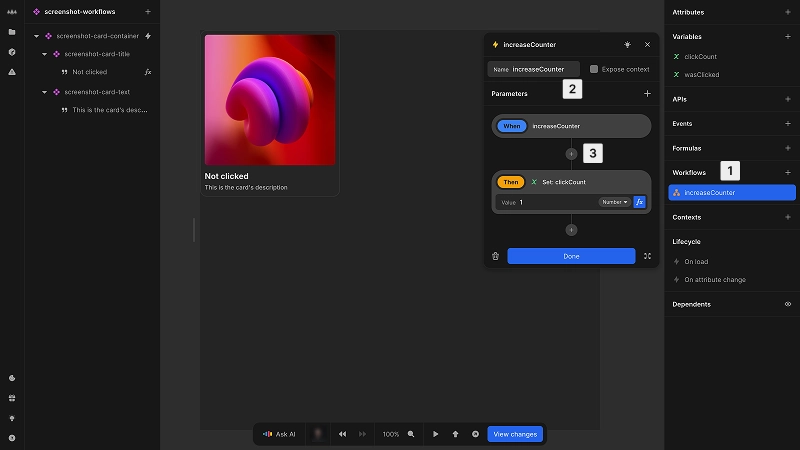The width and height of the screenshot is (800, 450).
Task: Click the logo icon at top of left sidebar
Action: tap(12, 12)
